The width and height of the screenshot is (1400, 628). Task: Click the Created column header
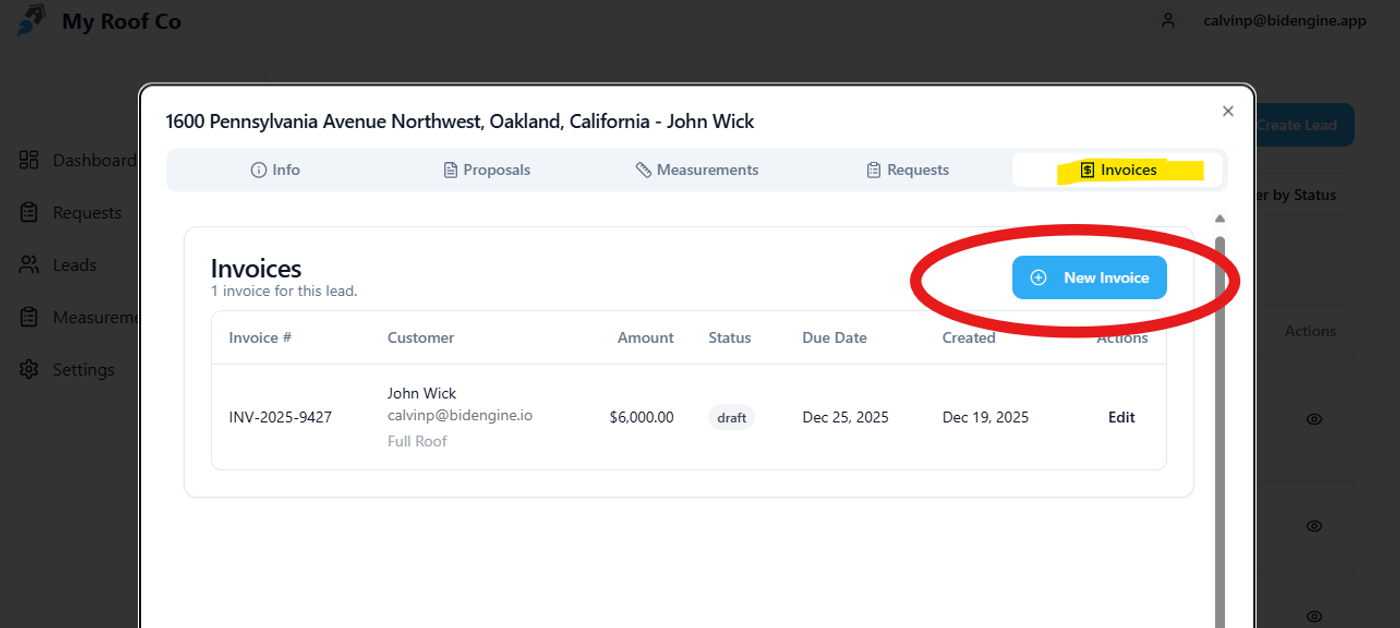coord(969,337)
